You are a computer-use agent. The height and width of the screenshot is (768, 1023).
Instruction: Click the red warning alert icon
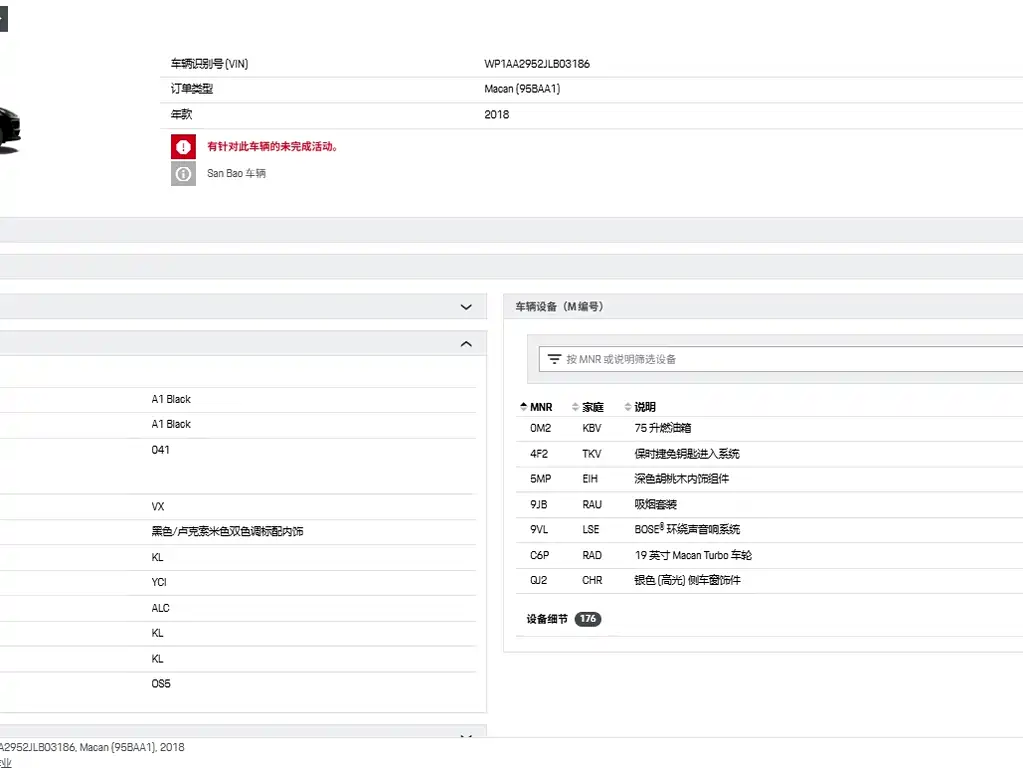pyautogui.click(x=183, y=147)
